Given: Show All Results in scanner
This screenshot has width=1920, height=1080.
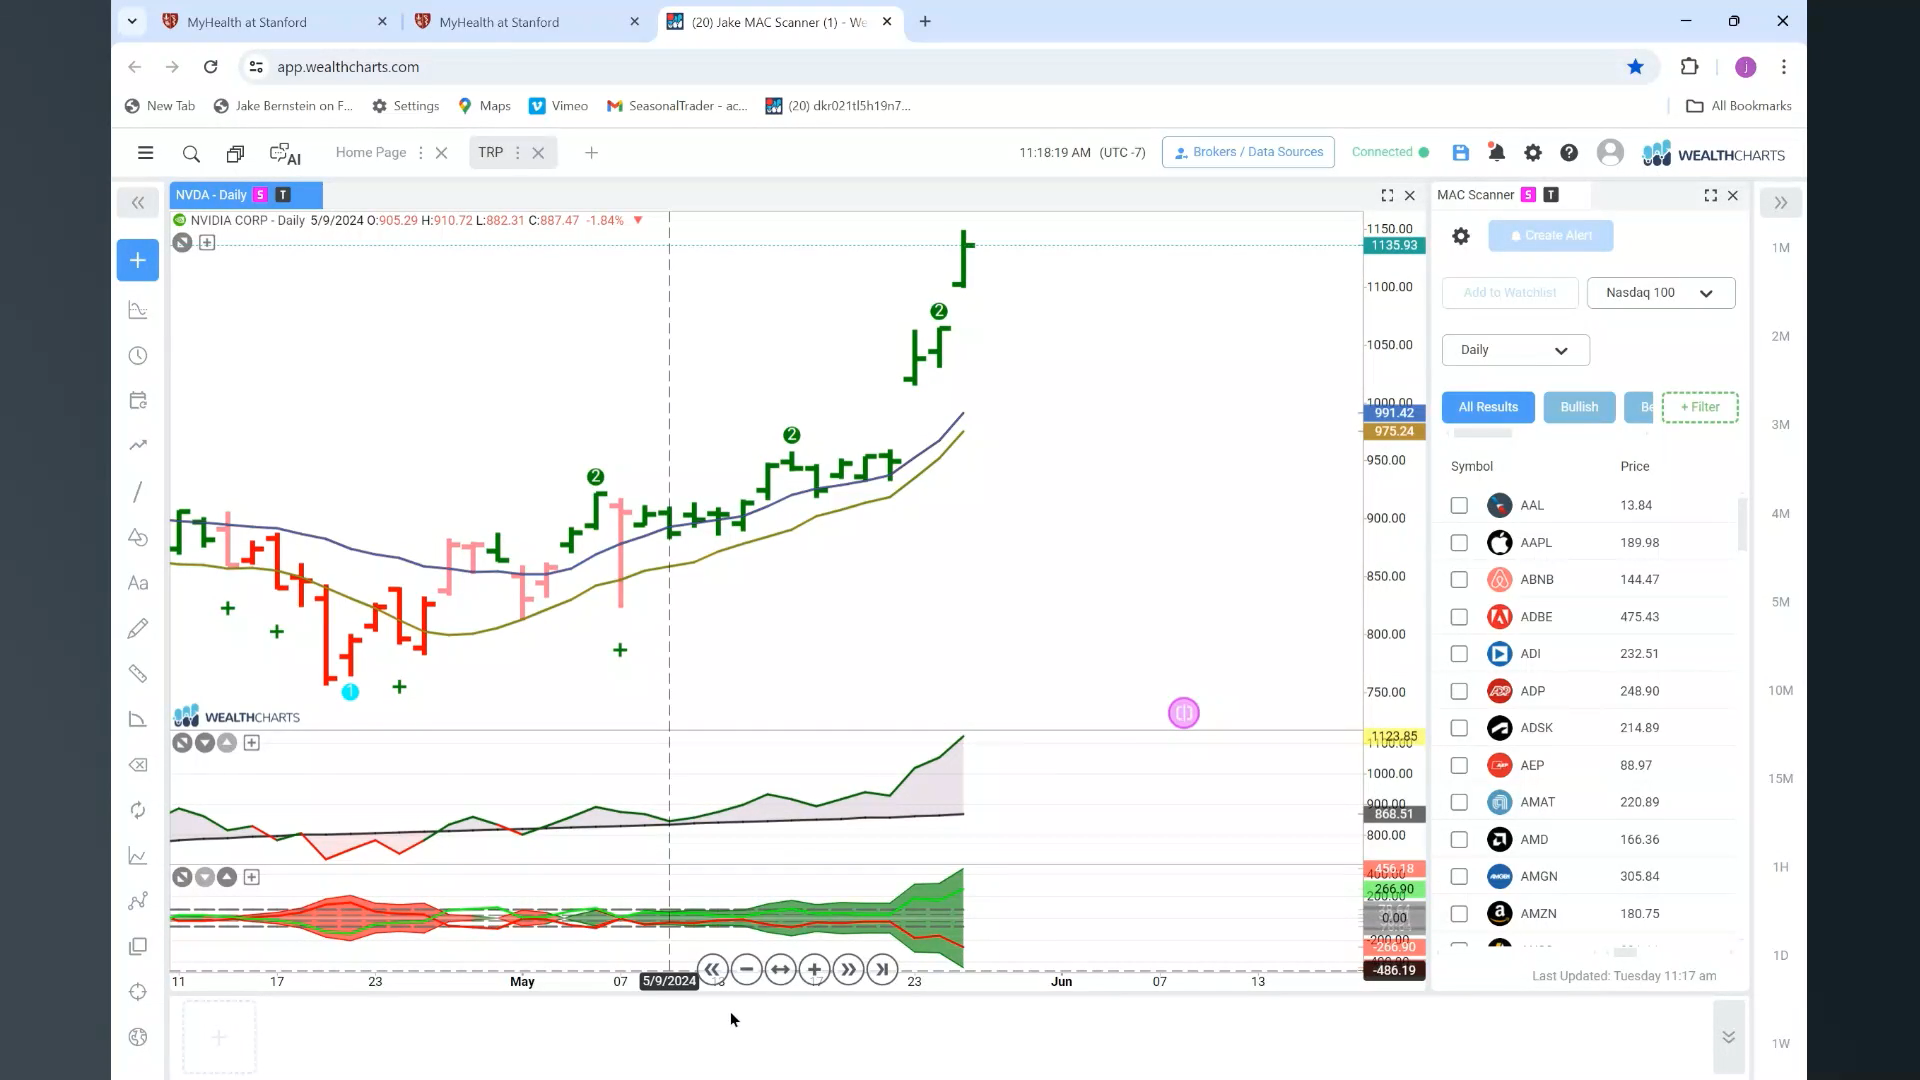Looking at the screenshot, I should click(x=1488, y=407).
